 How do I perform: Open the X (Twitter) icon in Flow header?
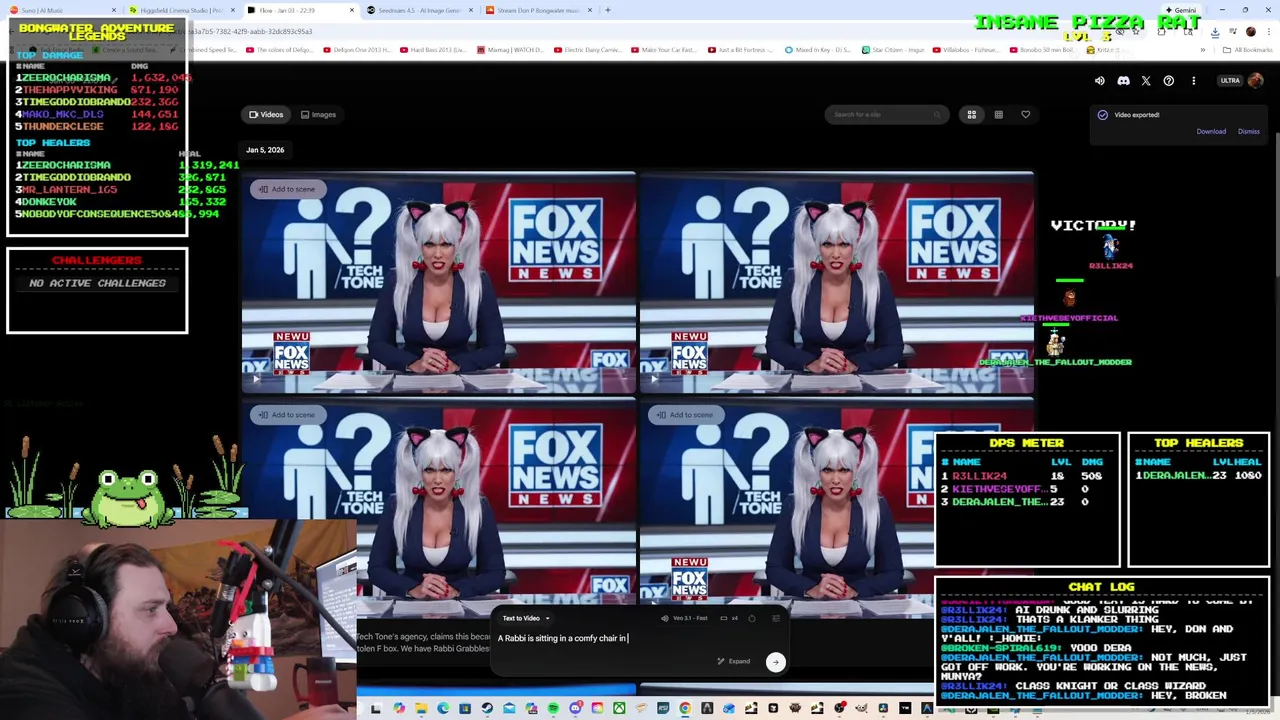[x=1146, y=81]
